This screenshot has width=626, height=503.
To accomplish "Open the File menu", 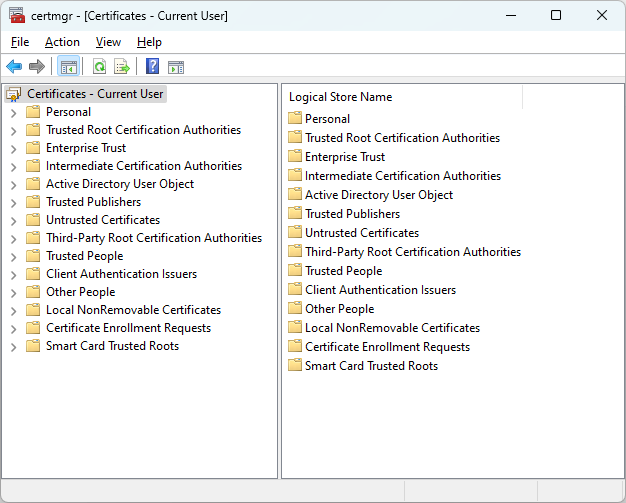I will coord(20,42).
